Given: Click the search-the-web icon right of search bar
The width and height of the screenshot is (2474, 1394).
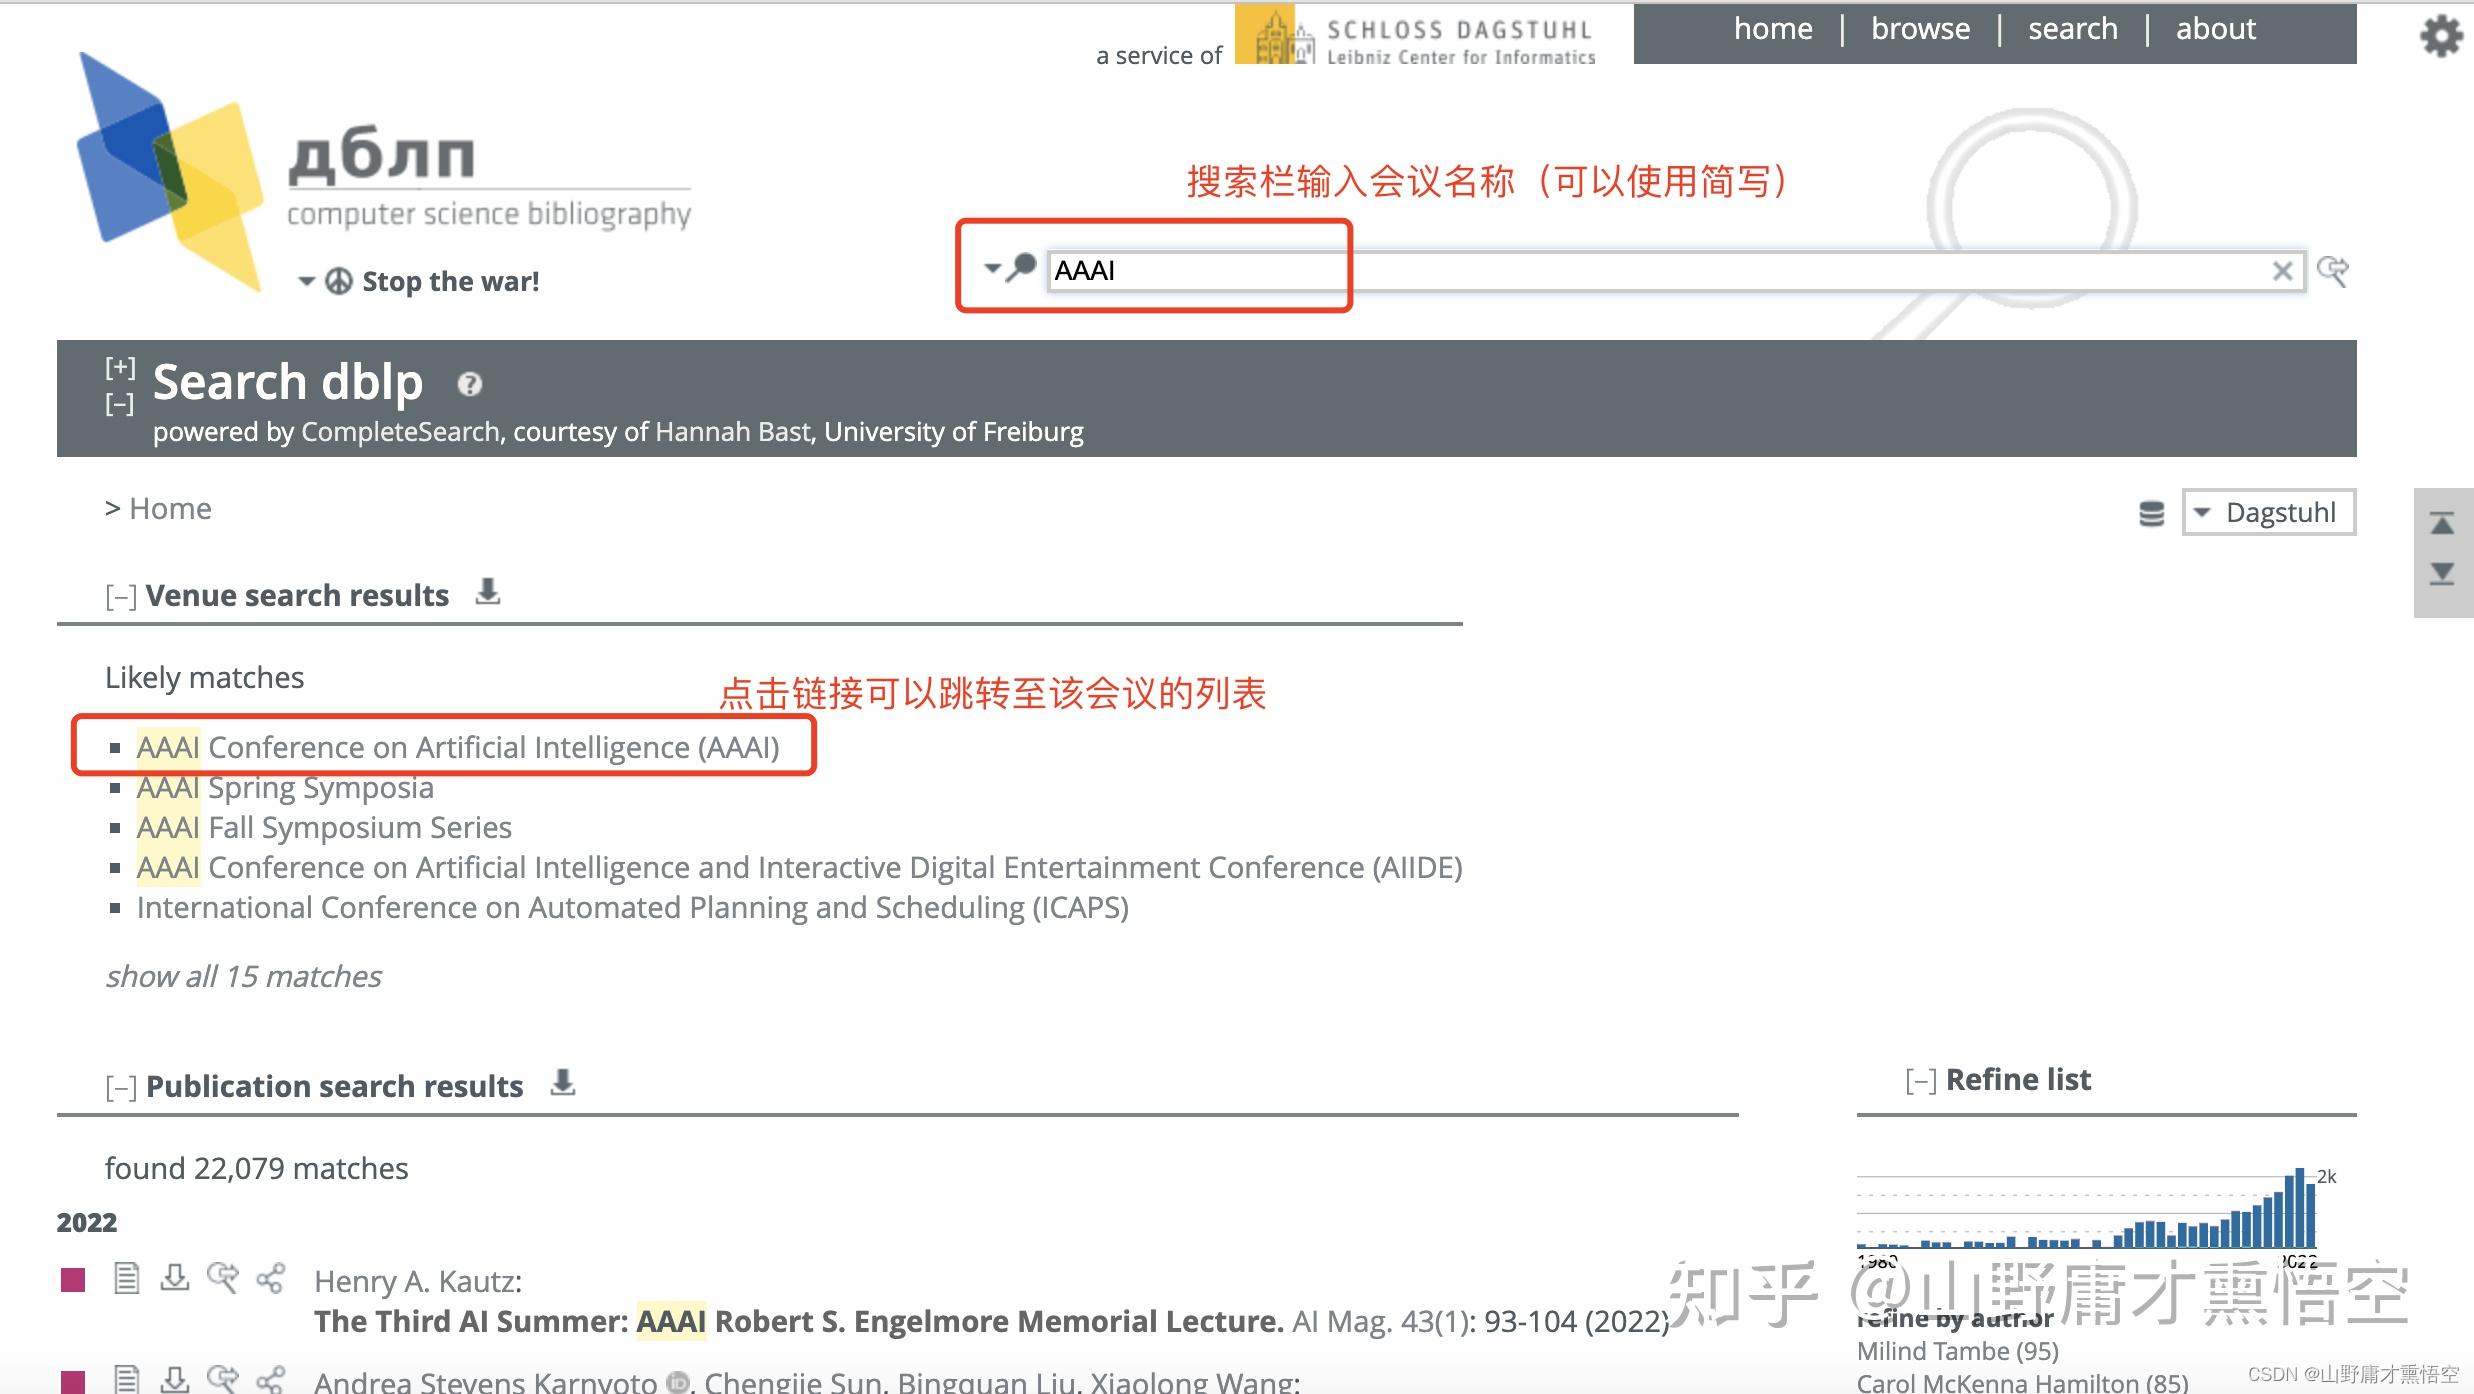Looking at the screenshot, I should 2333,271.
